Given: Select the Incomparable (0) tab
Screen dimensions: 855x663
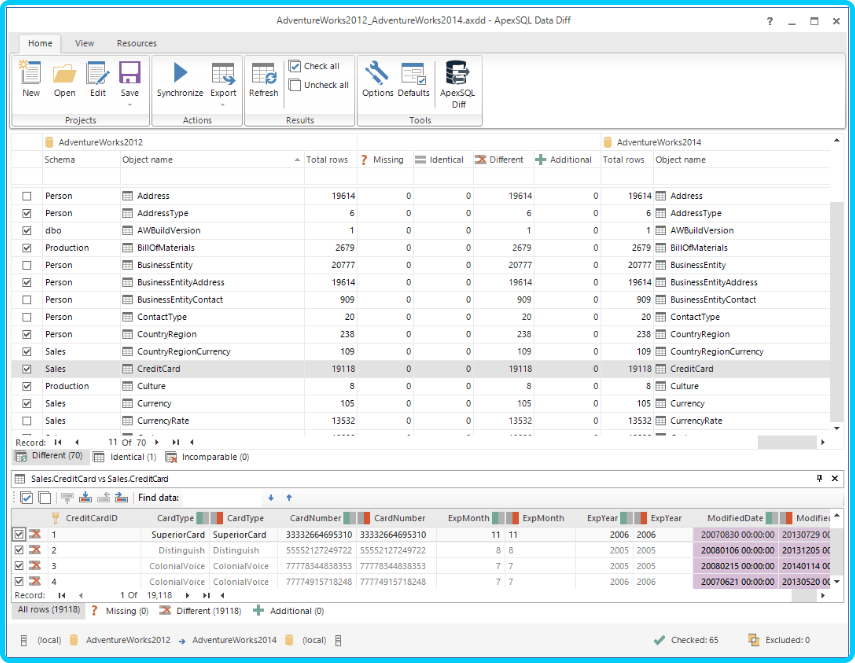Looking at the screenshot, I should point(208,457).
